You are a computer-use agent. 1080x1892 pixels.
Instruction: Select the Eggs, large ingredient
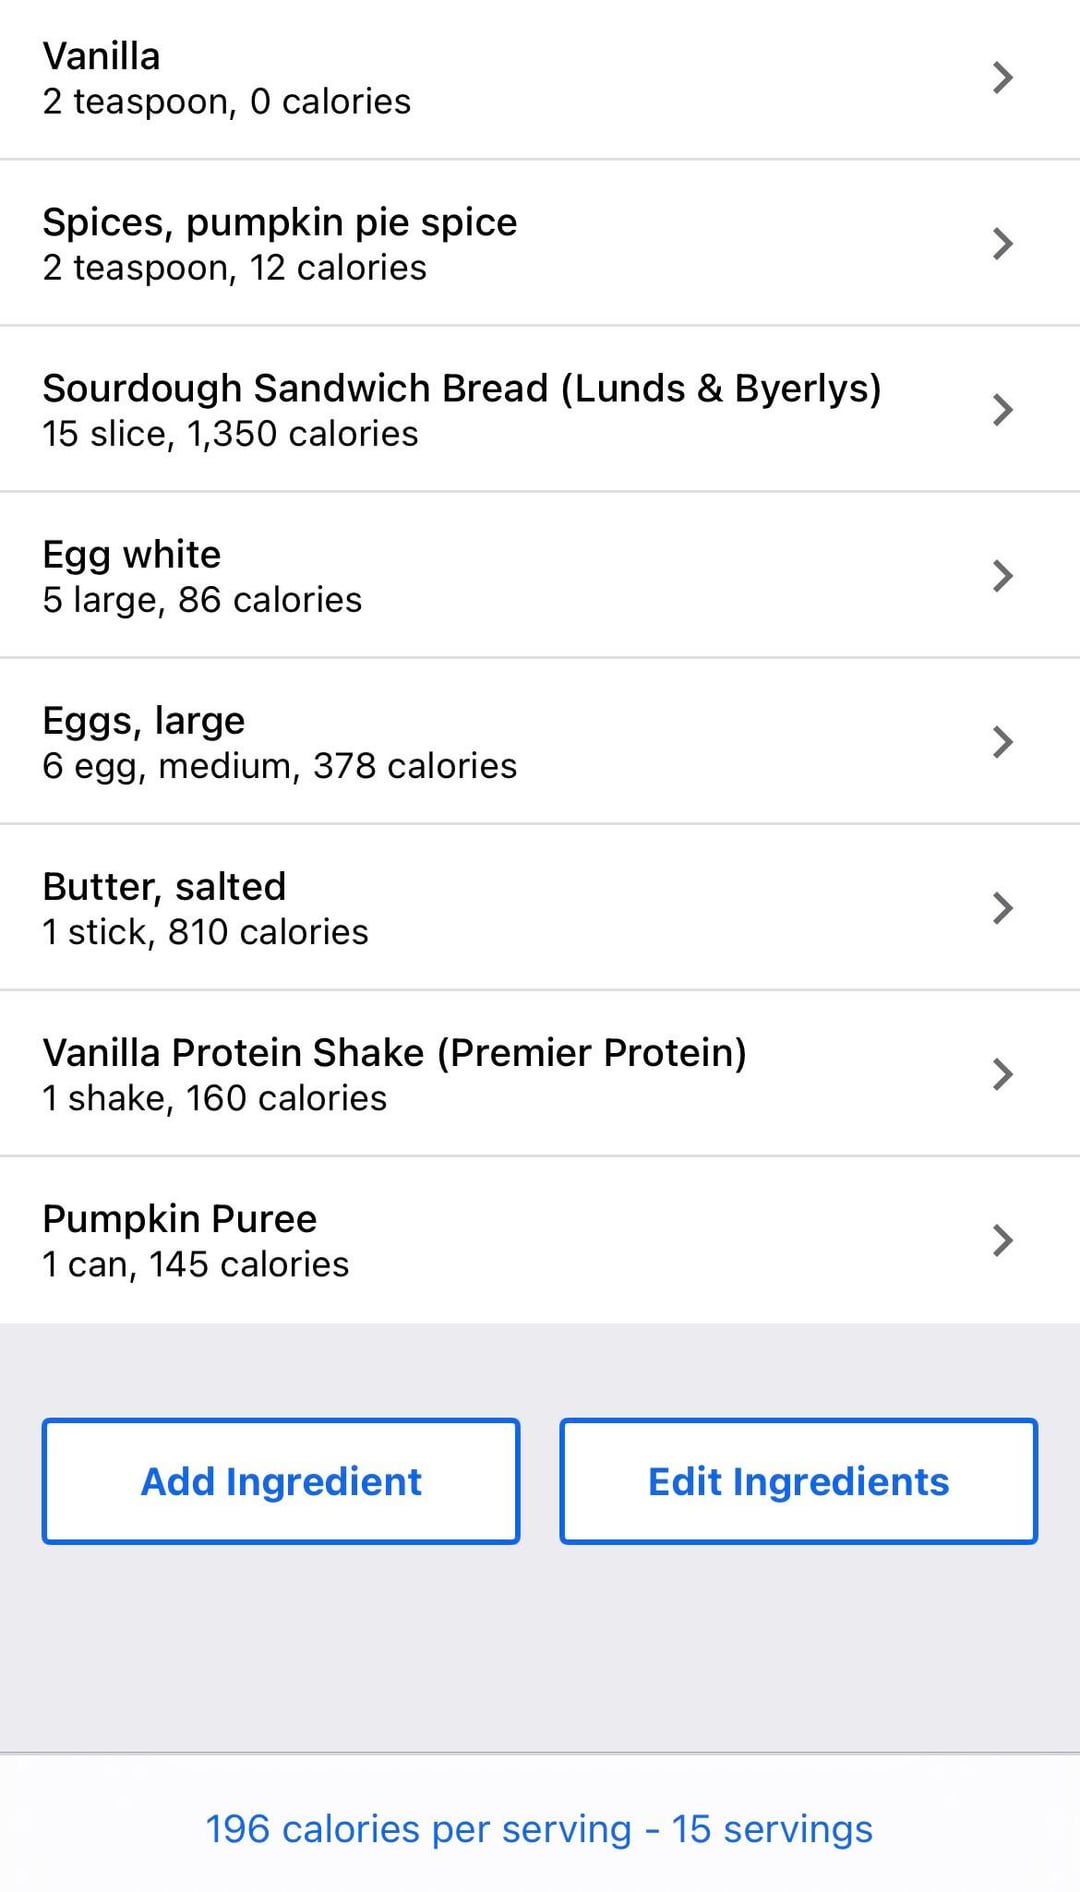click(x=144, y=721)
